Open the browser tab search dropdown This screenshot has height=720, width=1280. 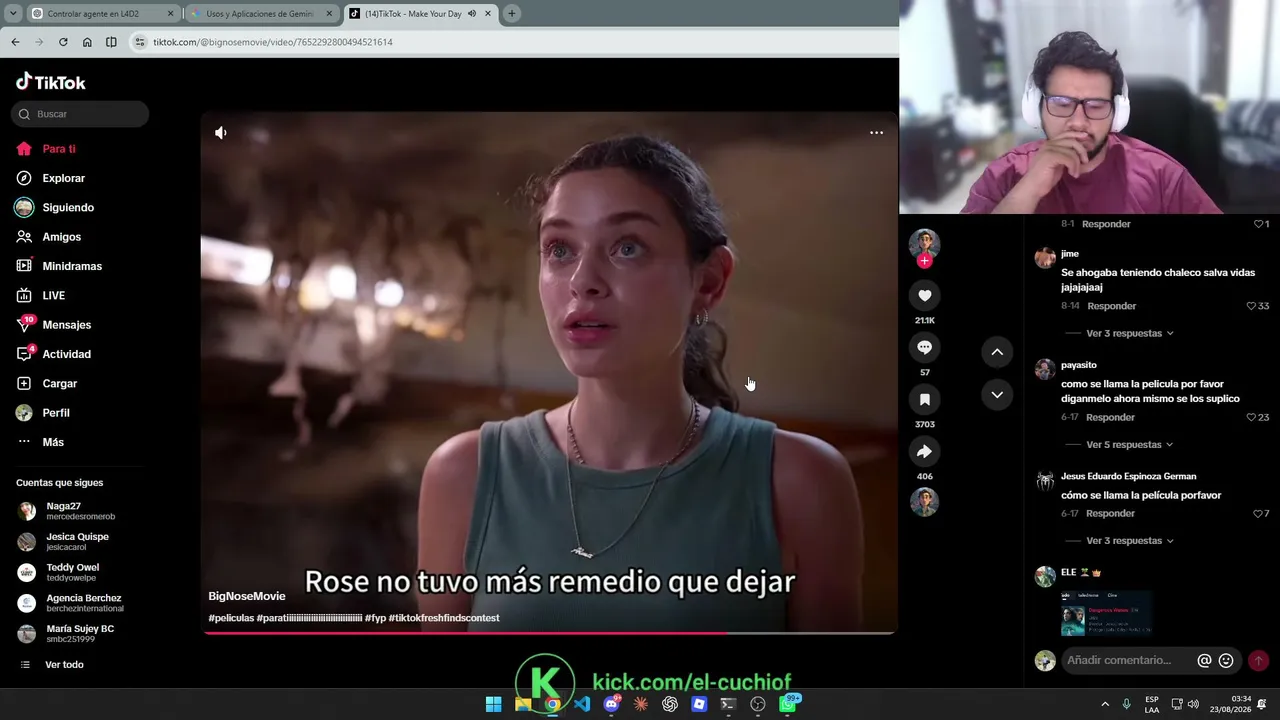(12, 13)
